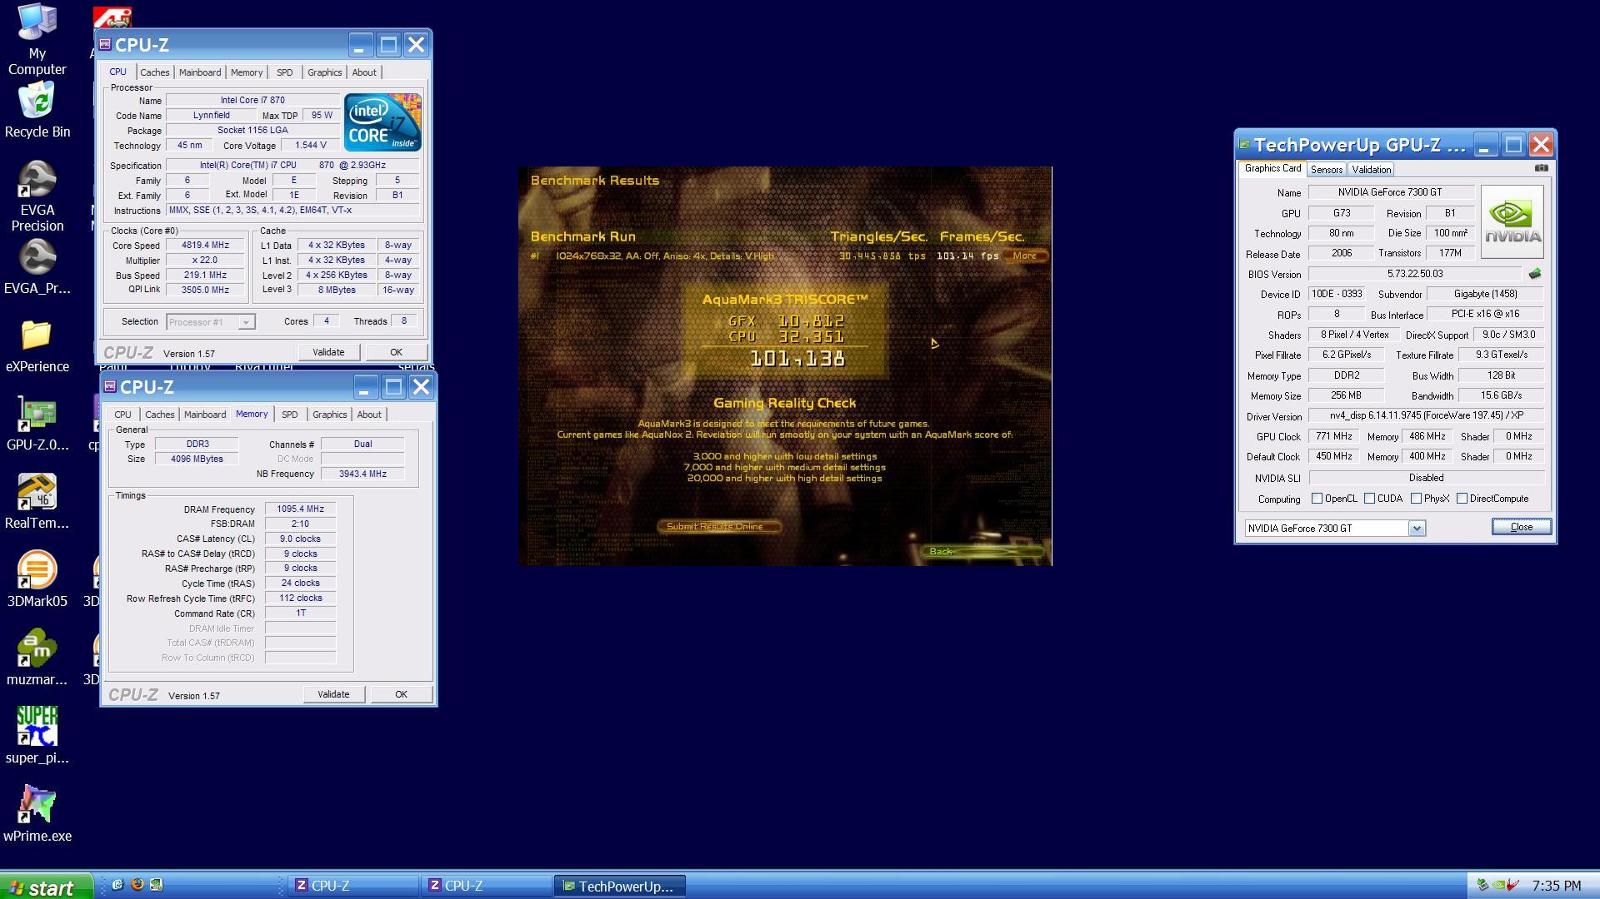
Task: Click the NVIDIA logo in GPU-Z
Action: [x=1512, y=221]
